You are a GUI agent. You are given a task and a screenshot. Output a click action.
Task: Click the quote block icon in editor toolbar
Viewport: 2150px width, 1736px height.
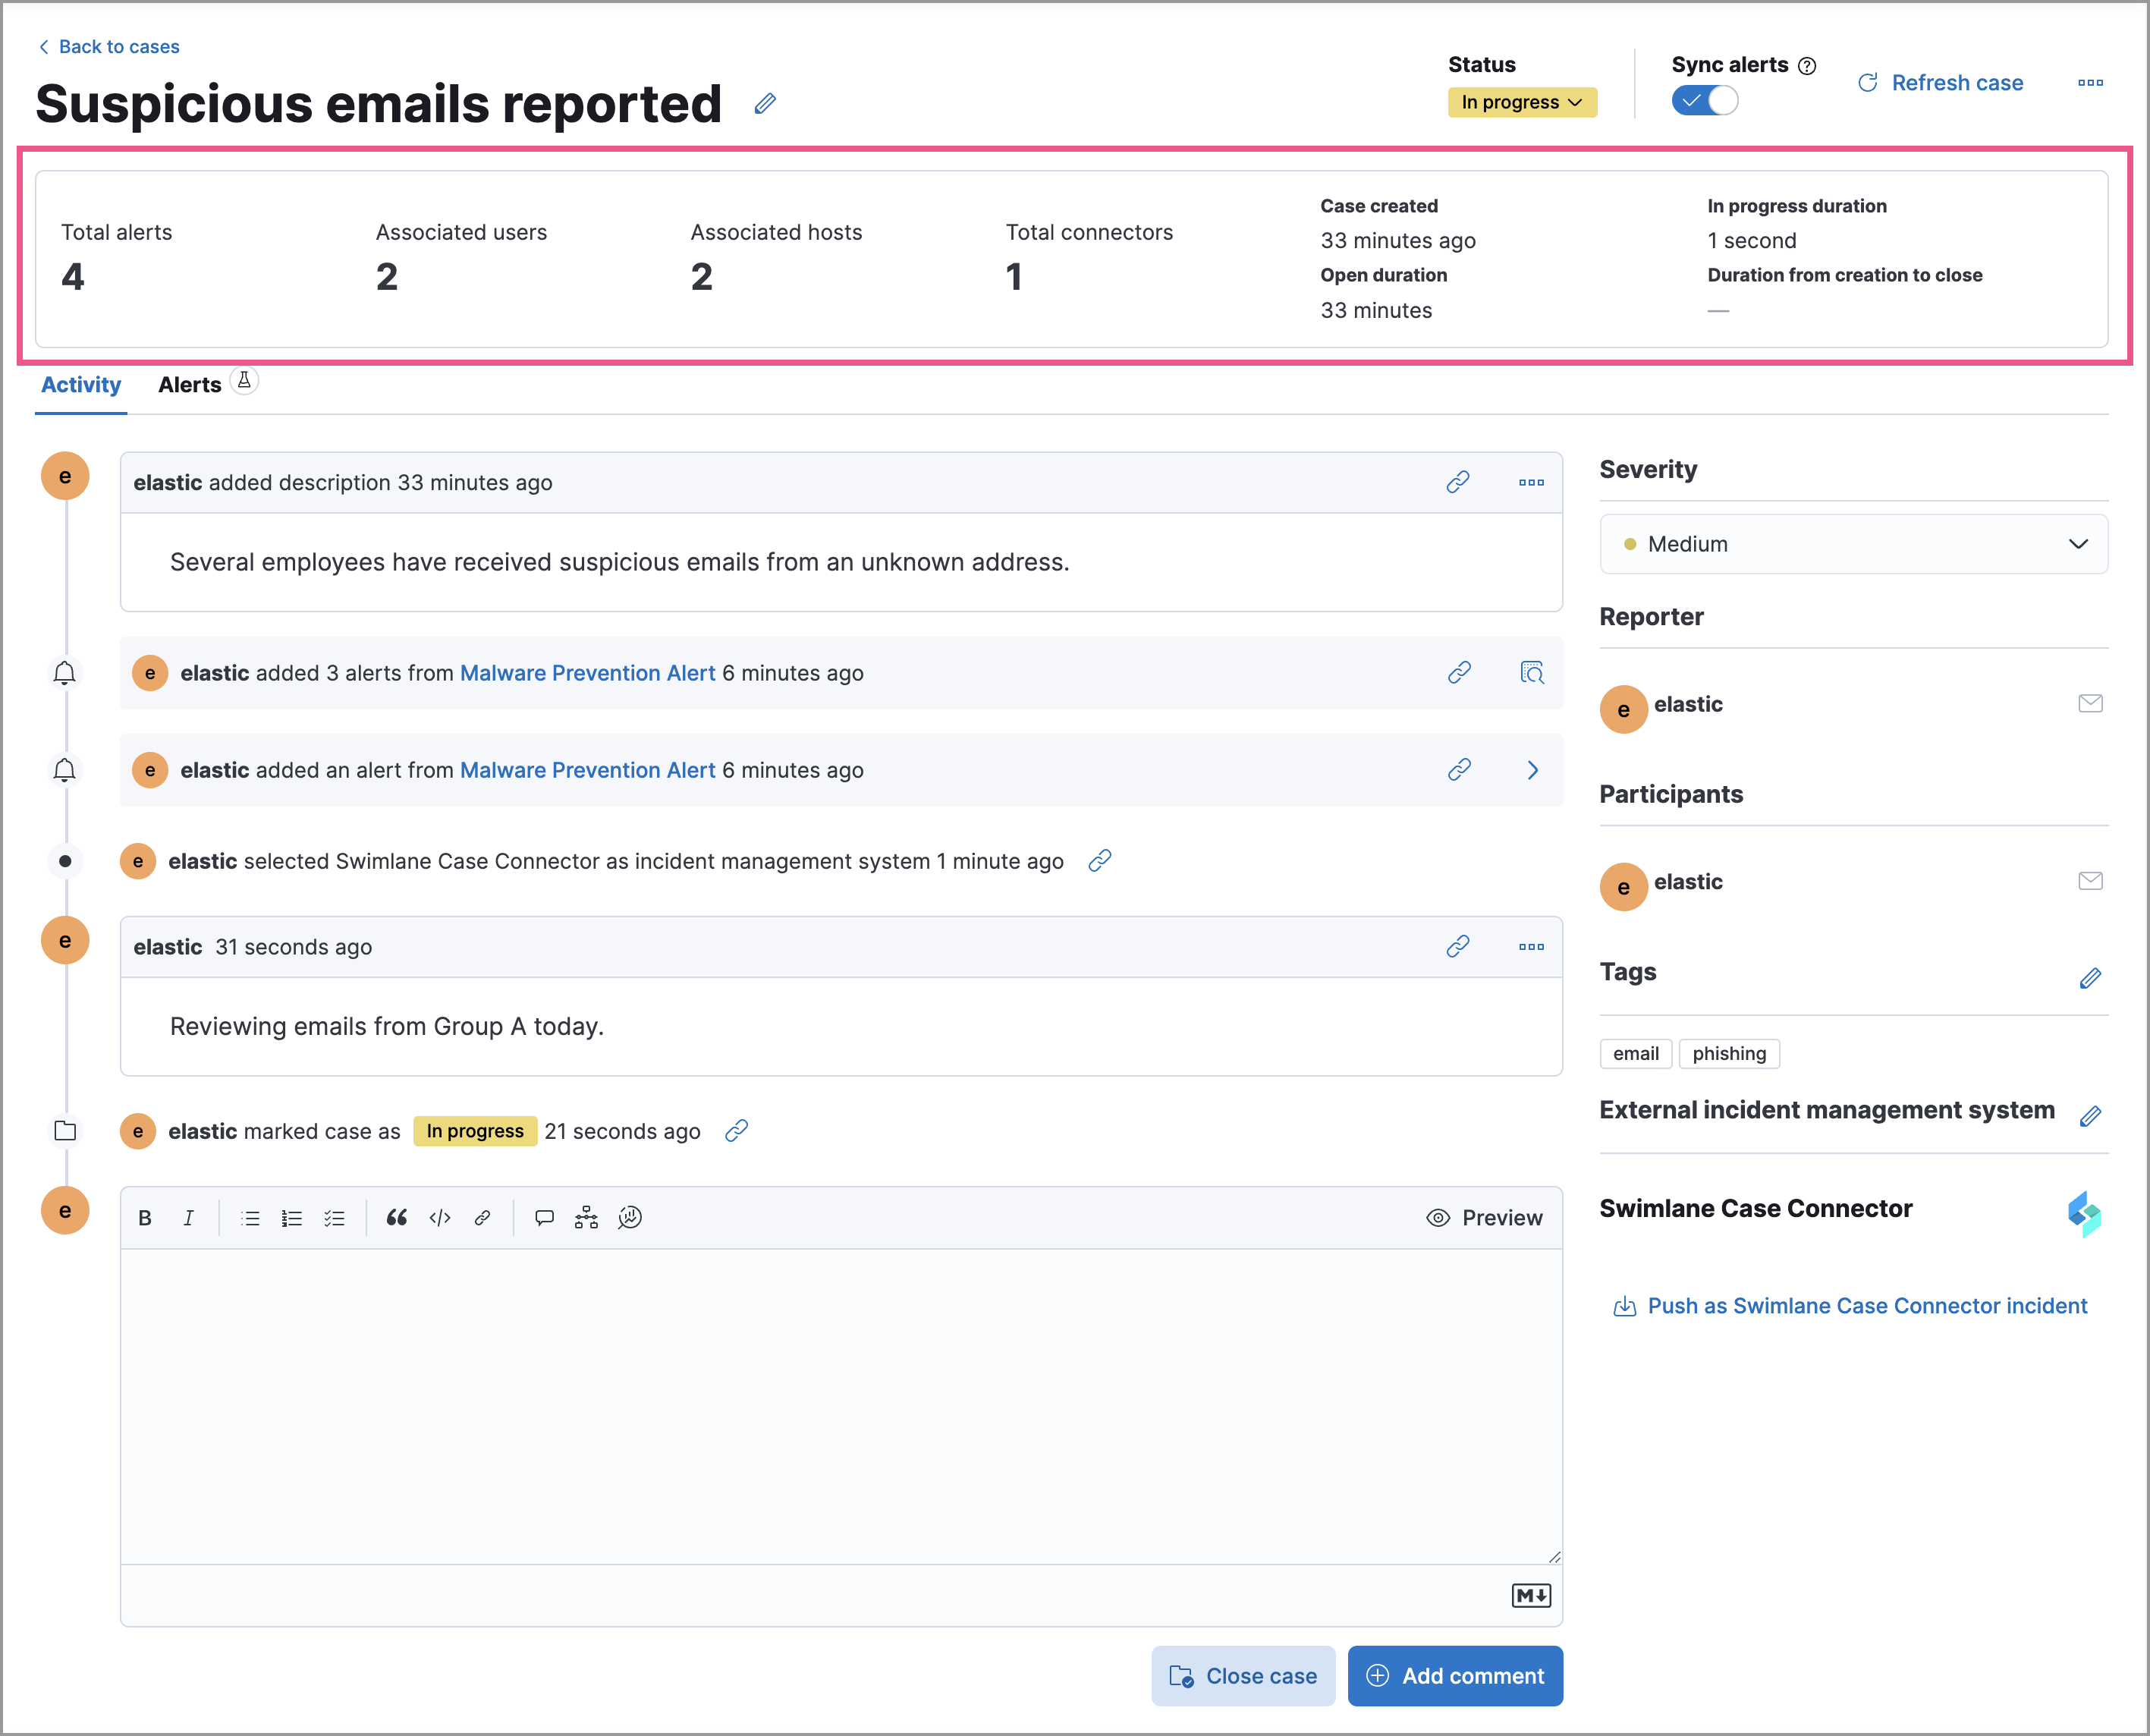click(397, 1218)
